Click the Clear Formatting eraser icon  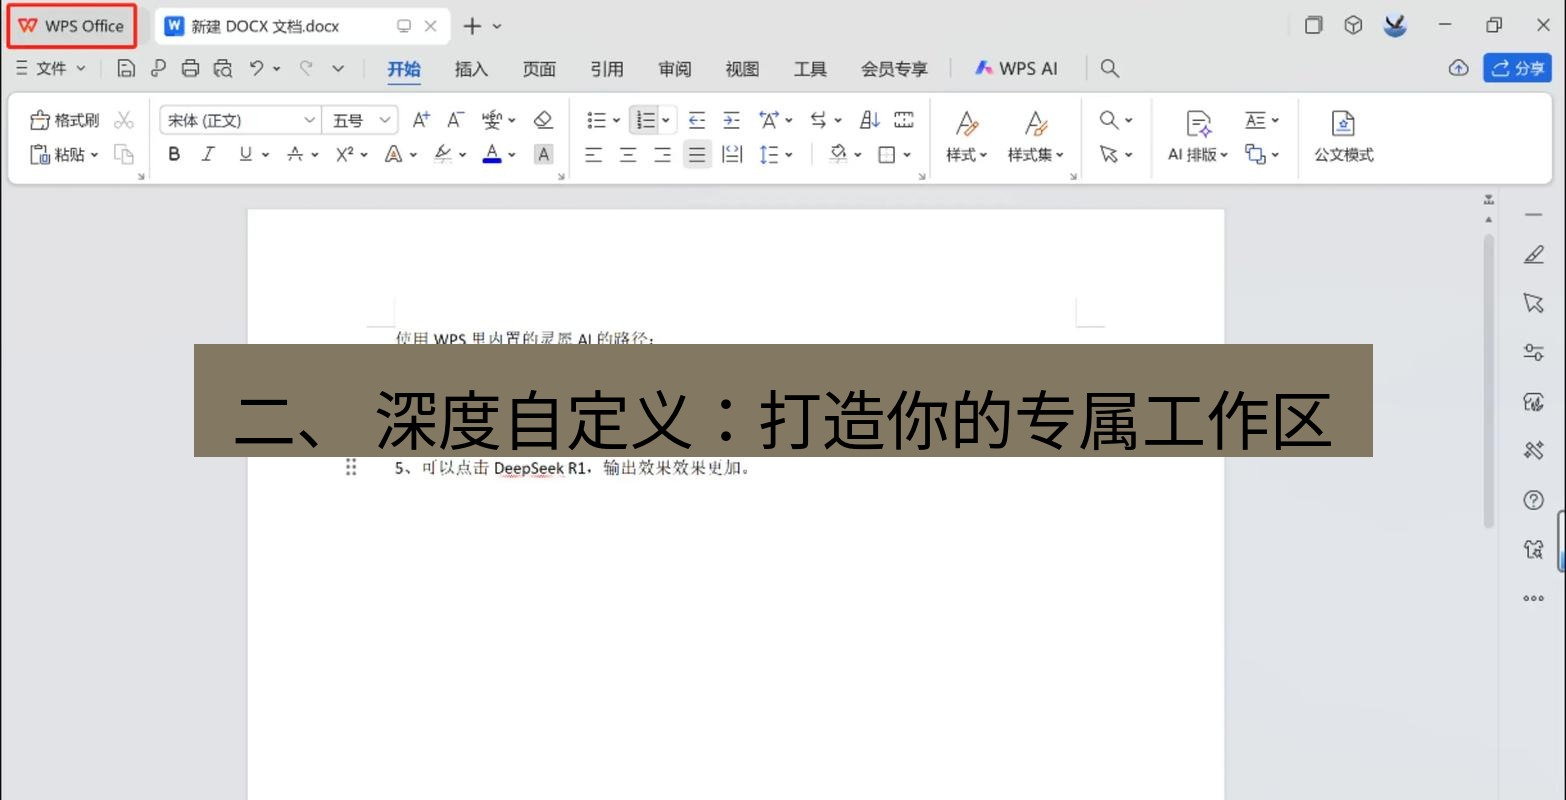click(x=543, y=120)
